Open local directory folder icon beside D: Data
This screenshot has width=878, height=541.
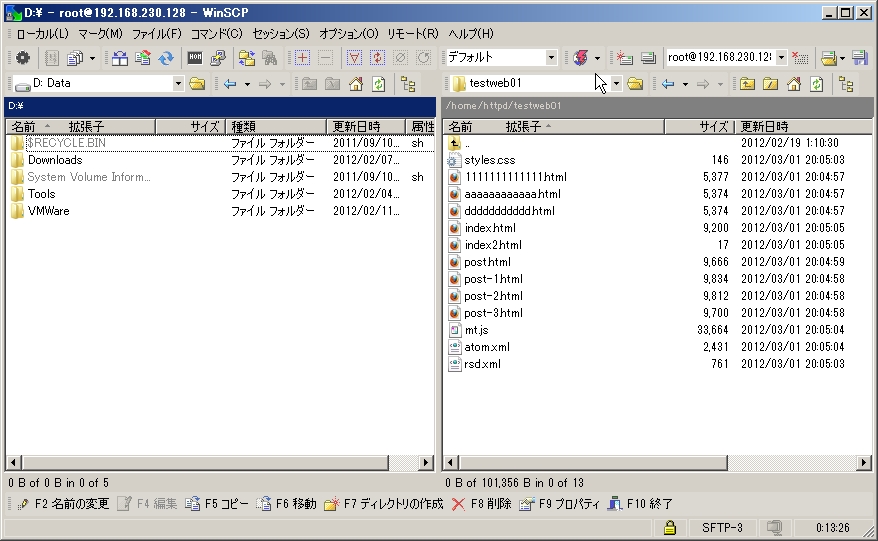coord(197,84)
